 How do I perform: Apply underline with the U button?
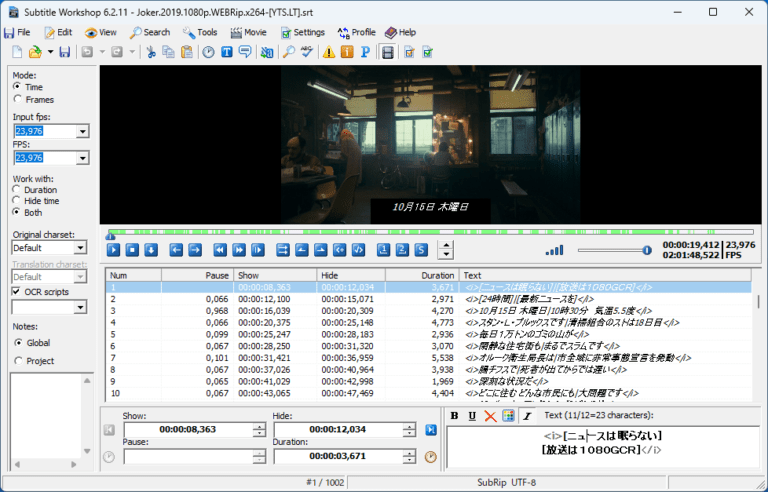coord(472,416)
